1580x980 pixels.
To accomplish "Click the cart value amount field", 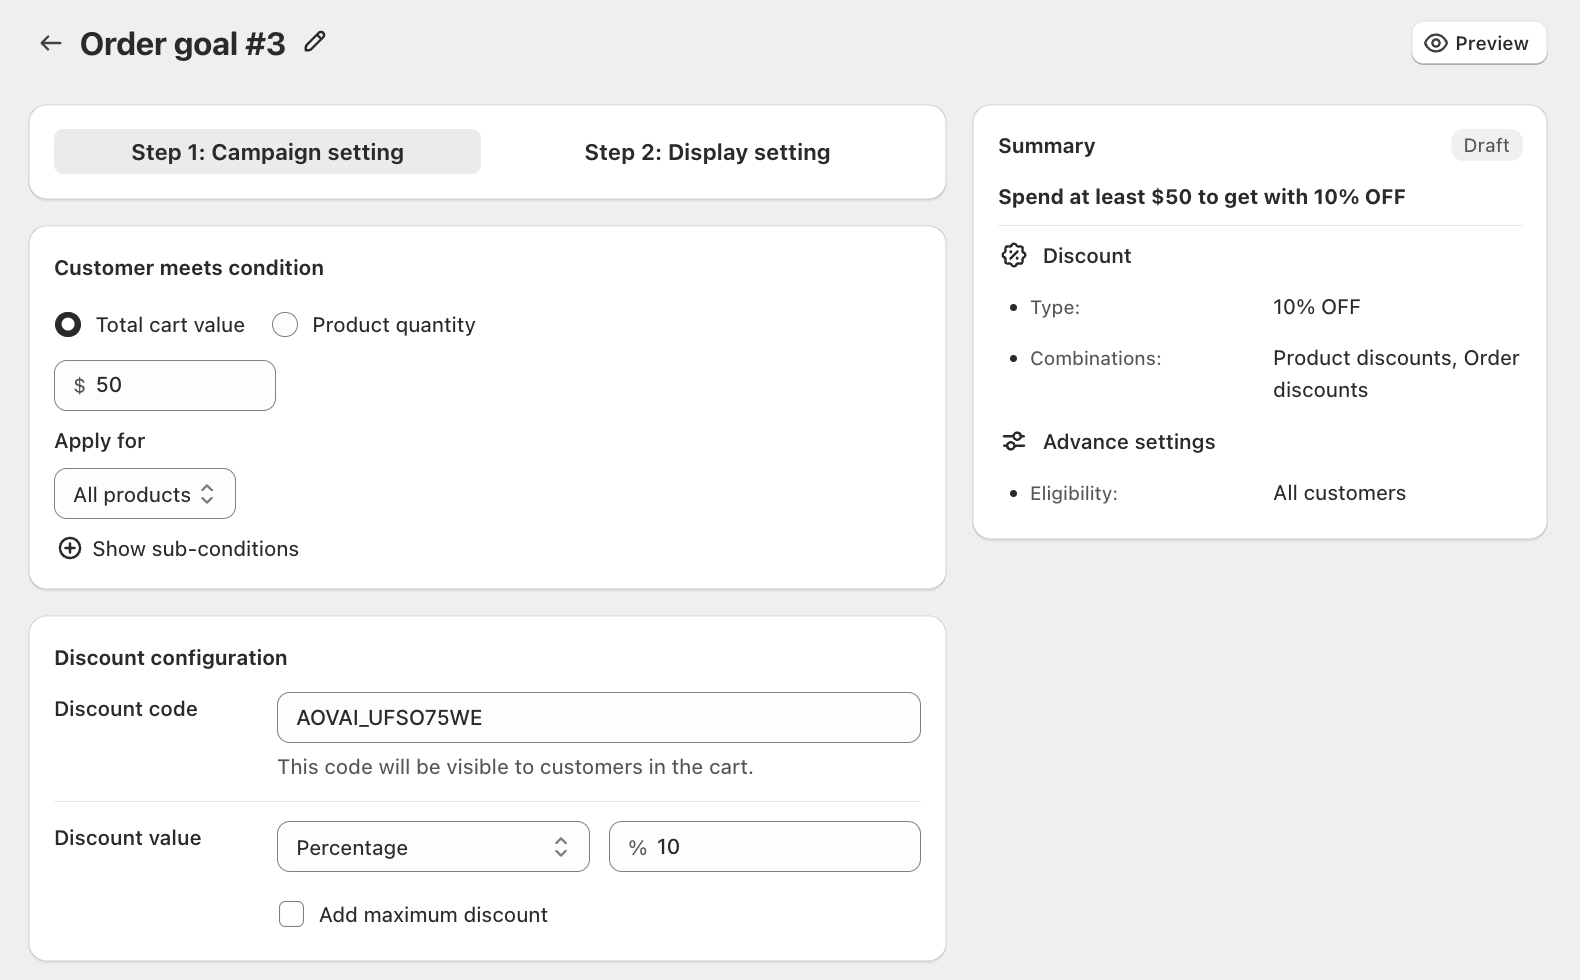I will [x=165, y=385].
